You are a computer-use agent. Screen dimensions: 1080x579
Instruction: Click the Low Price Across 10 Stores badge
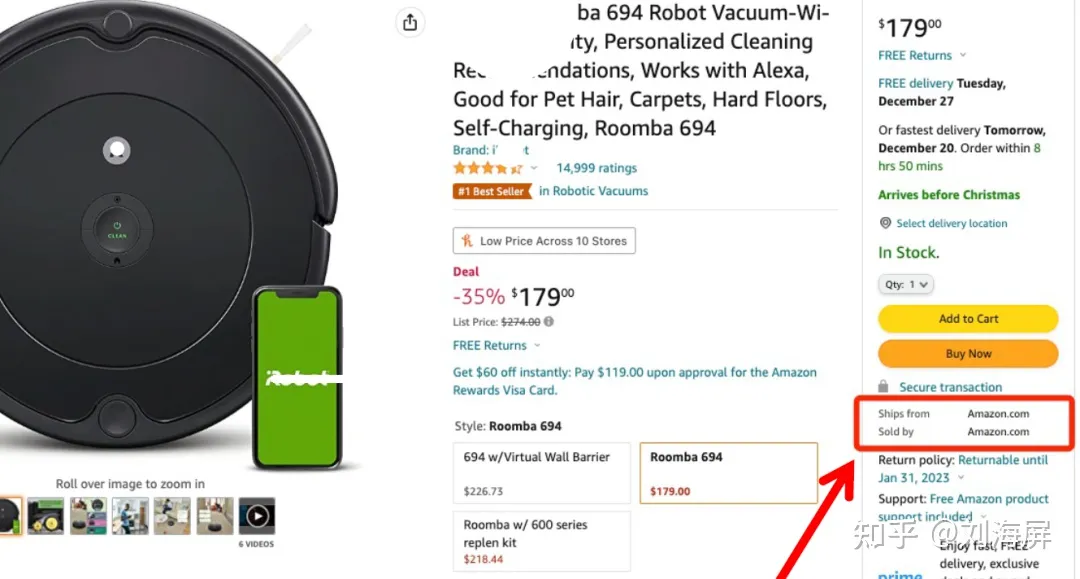coord(544,241)
